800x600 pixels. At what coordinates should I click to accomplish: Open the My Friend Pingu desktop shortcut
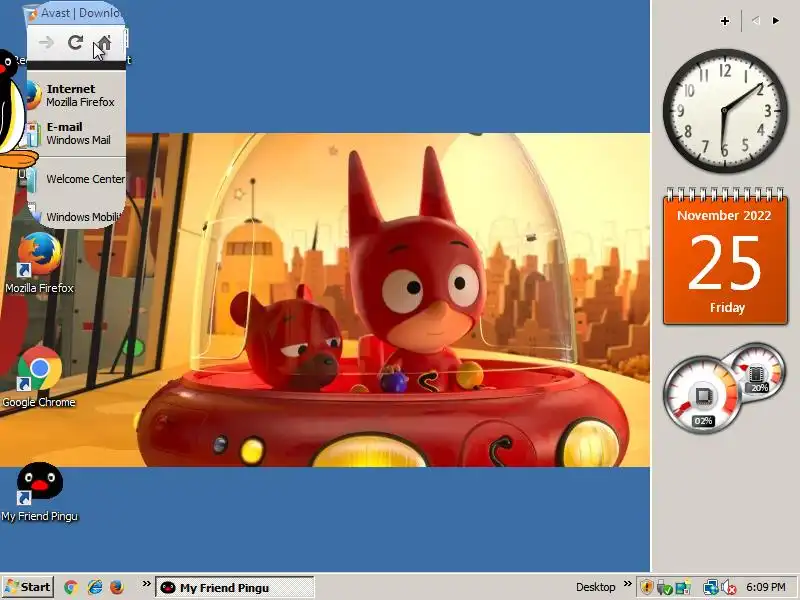(39, 492)
